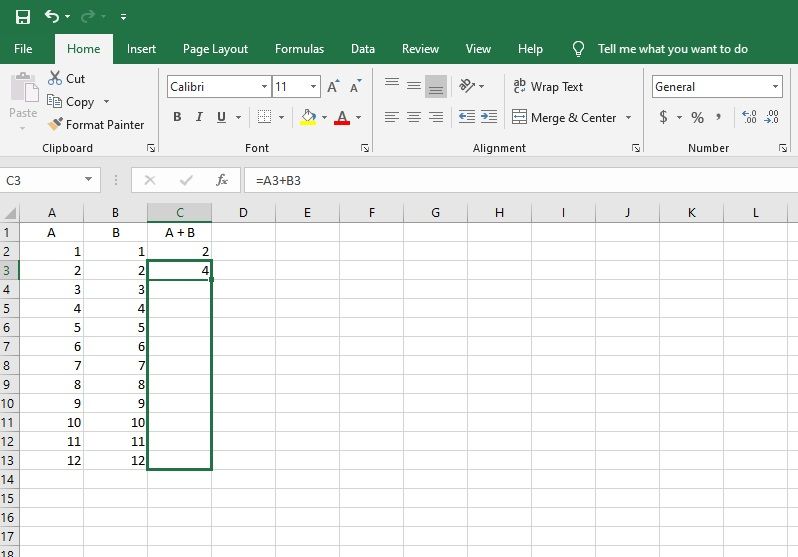Select cell C2 containing 2
The height and width of the screenshot is (557, 798).
tap(180, 252)
